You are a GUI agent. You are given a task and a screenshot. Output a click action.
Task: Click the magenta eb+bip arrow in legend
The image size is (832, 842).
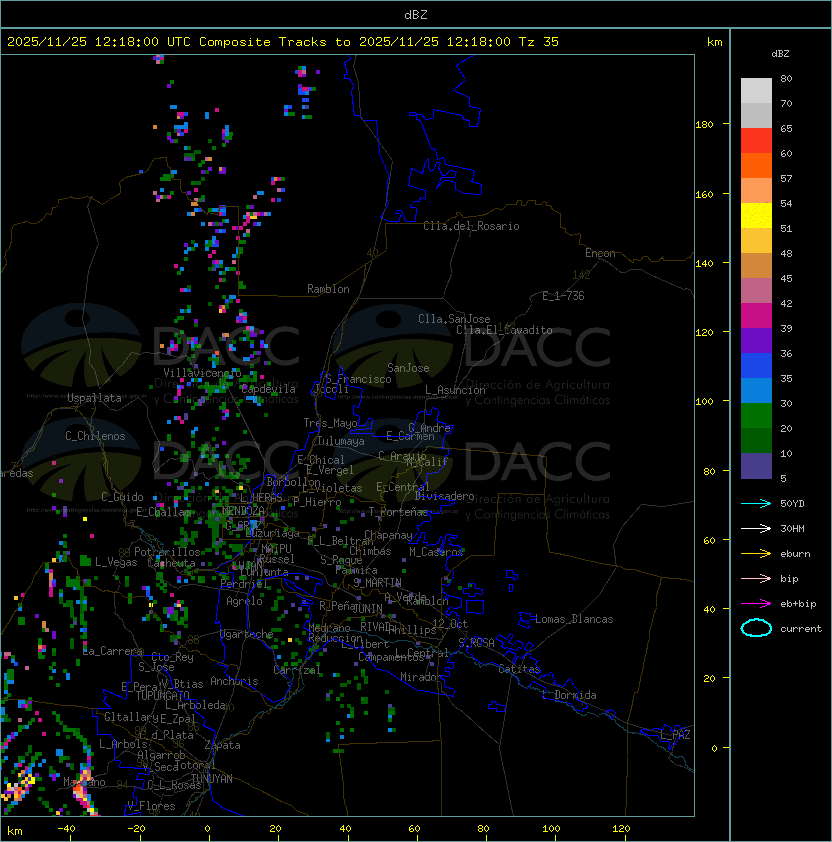(756, 604)
